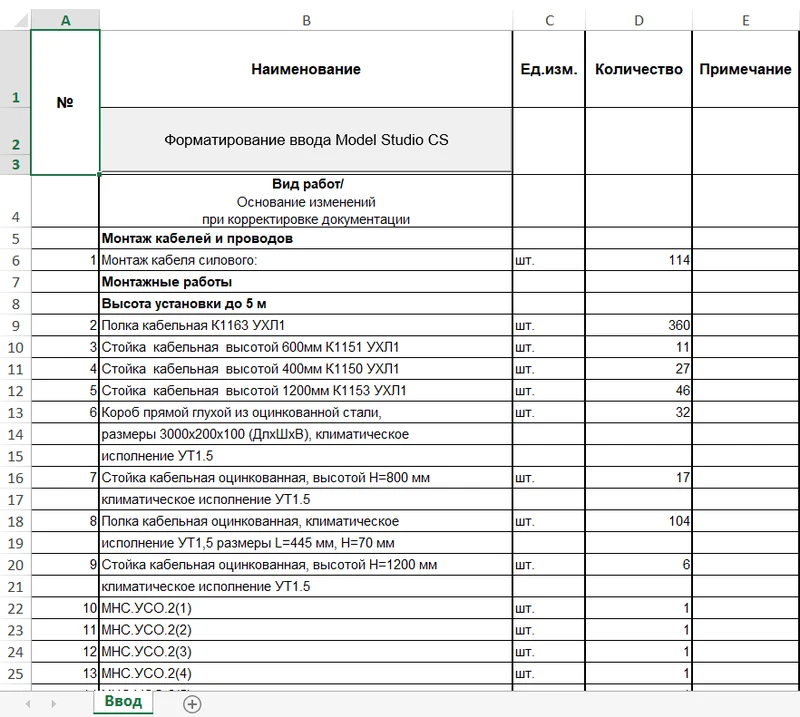800x717 pixels.
Task: Click the next sheet navigation arrow
Action: click(55, 704)
